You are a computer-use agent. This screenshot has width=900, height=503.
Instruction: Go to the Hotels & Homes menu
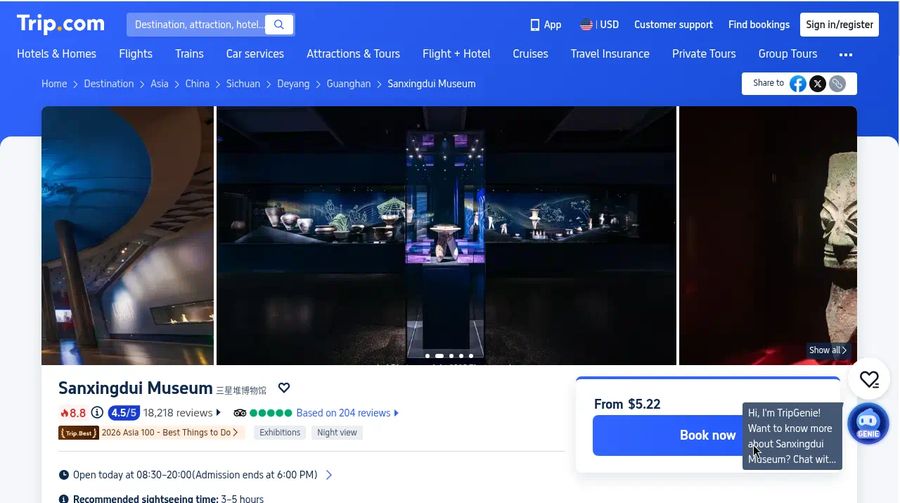coord(56,54)
